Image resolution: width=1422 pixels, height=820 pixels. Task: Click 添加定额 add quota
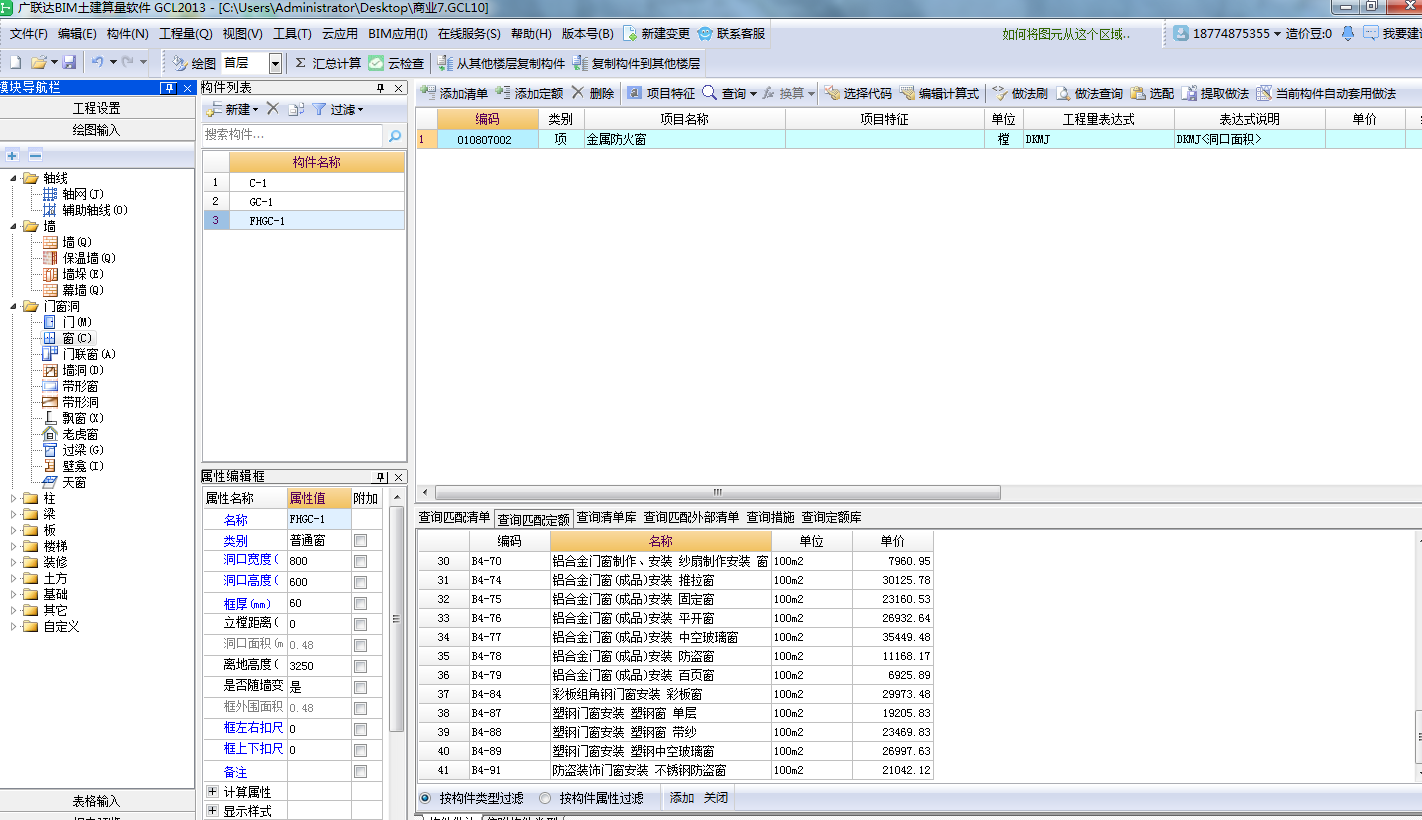coord(530,93)
